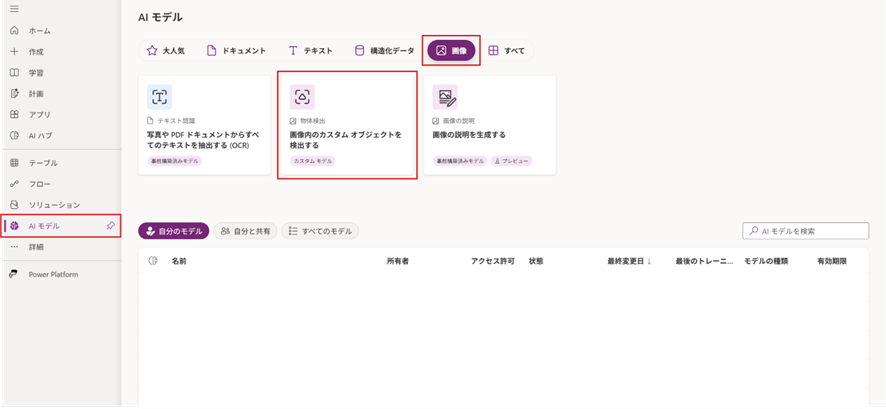The width and height of the screenshot is (886, 409).
Task: Click the AI モデル page heading
Action: click(x=160, y=18)
